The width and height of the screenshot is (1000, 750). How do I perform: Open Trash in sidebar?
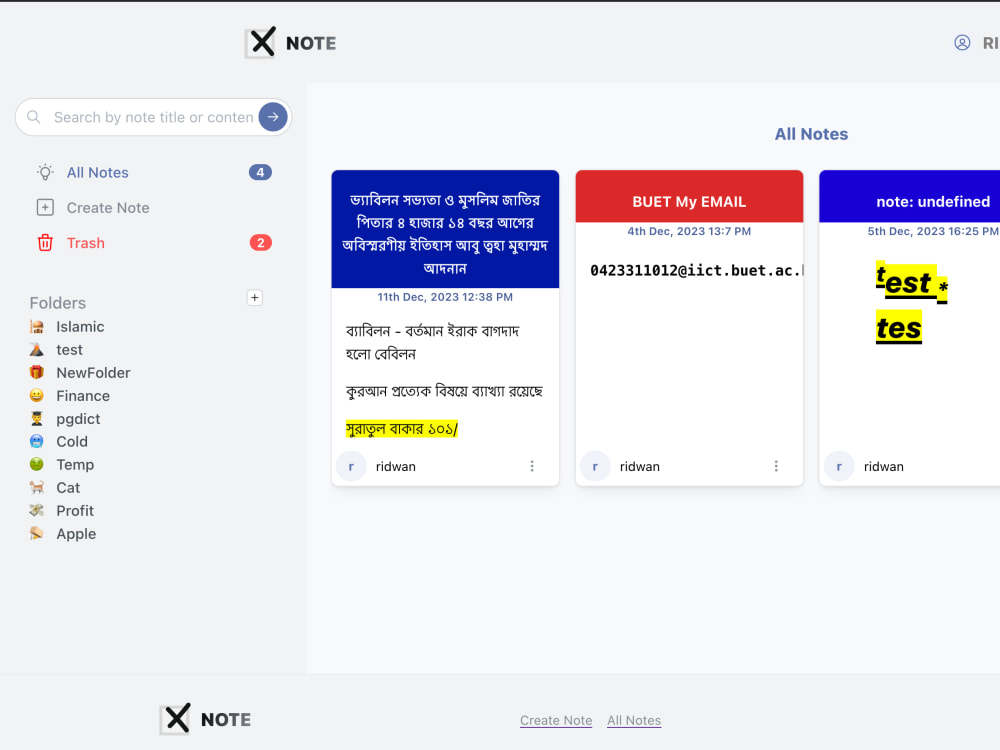click(85, 243)
